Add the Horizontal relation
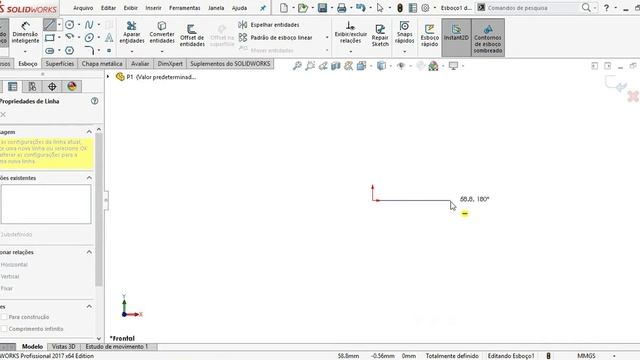This screenshot has width=640, height=360. pyautogui.click(x=14, y=264)
